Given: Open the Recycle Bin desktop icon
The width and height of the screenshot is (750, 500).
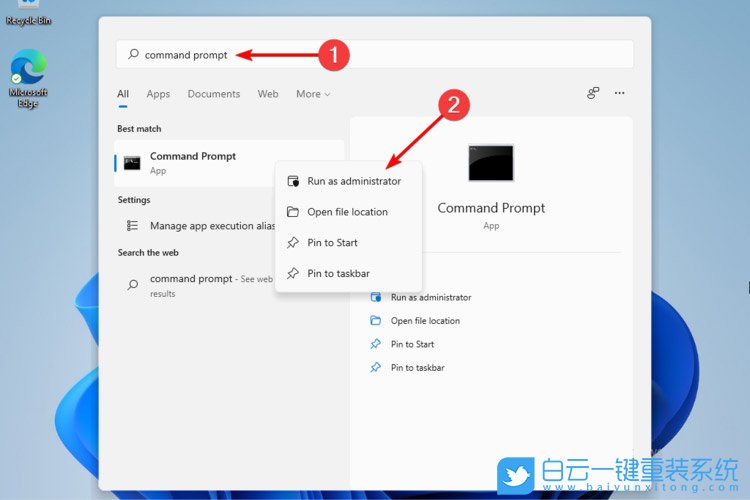Looking at the screenshot, I should [x=28, y=13].
